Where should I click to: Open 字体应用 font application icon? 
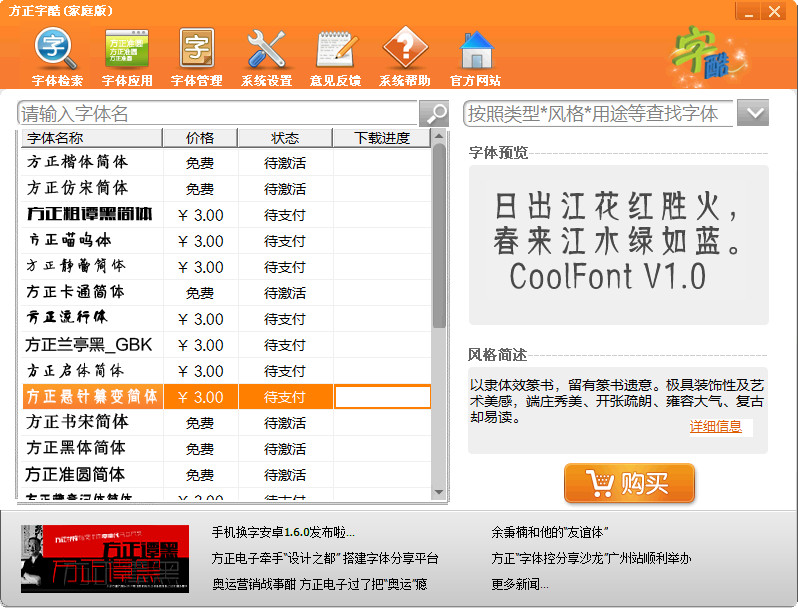click(127, 58)
